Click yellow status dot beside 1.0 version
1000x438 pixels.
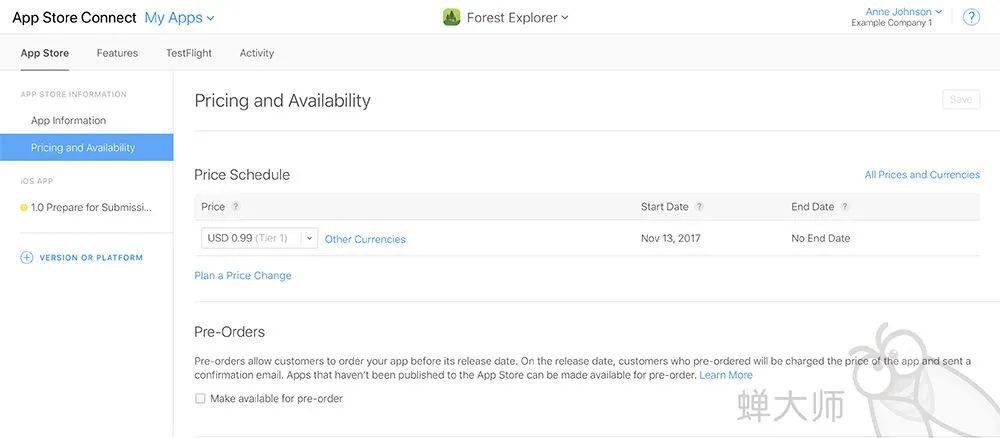(24, 208)
